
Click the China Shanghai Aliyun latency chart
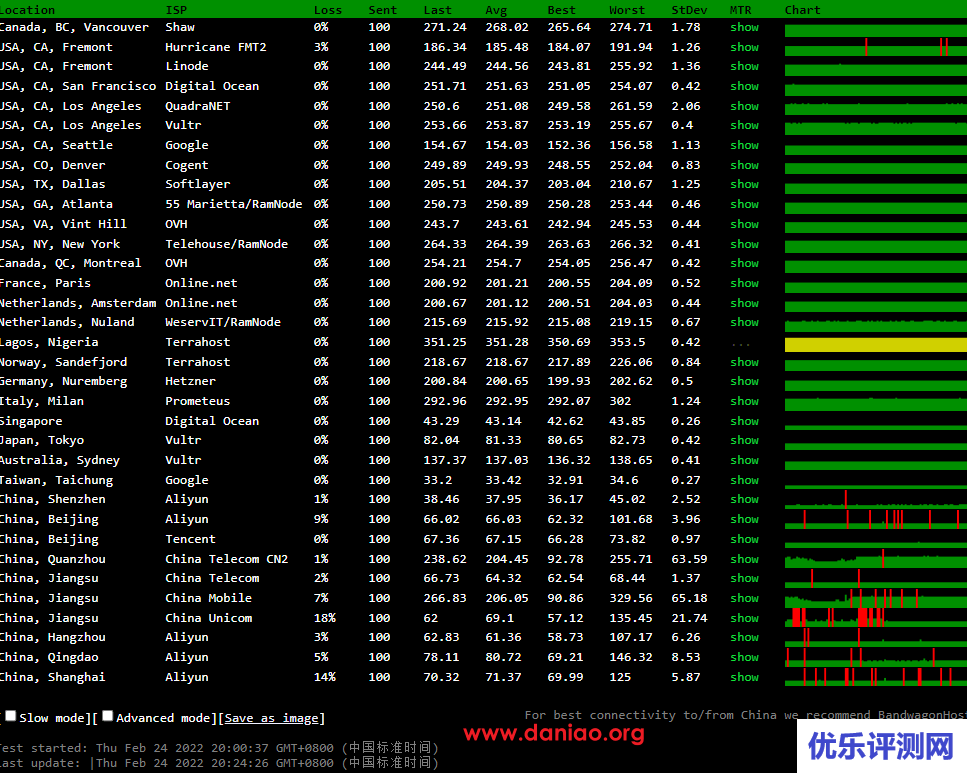coord(876,677)
